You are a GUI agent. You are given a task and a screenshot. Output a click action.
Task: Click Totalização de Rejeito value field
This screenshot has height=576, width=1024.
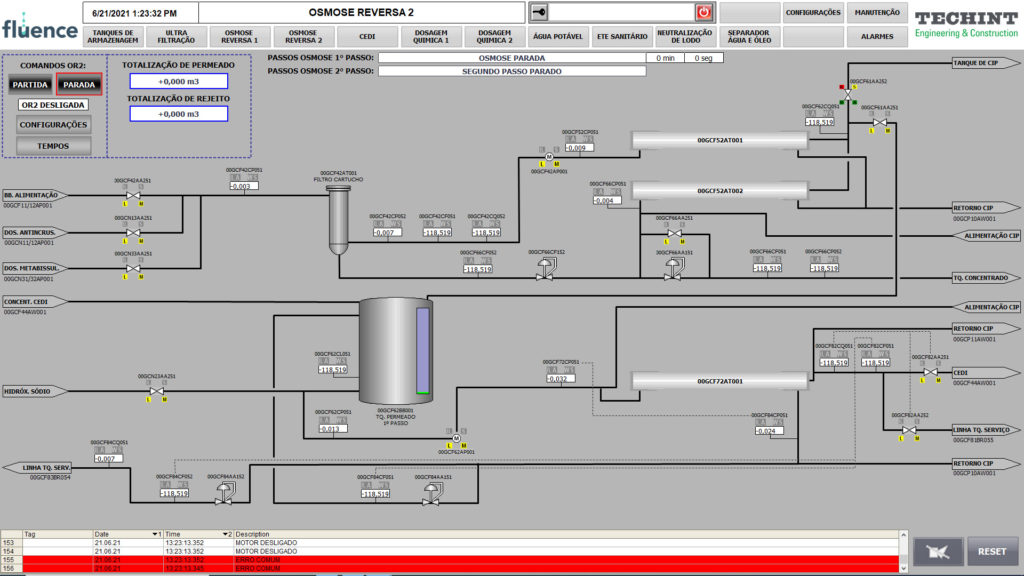tap(179, 114)
